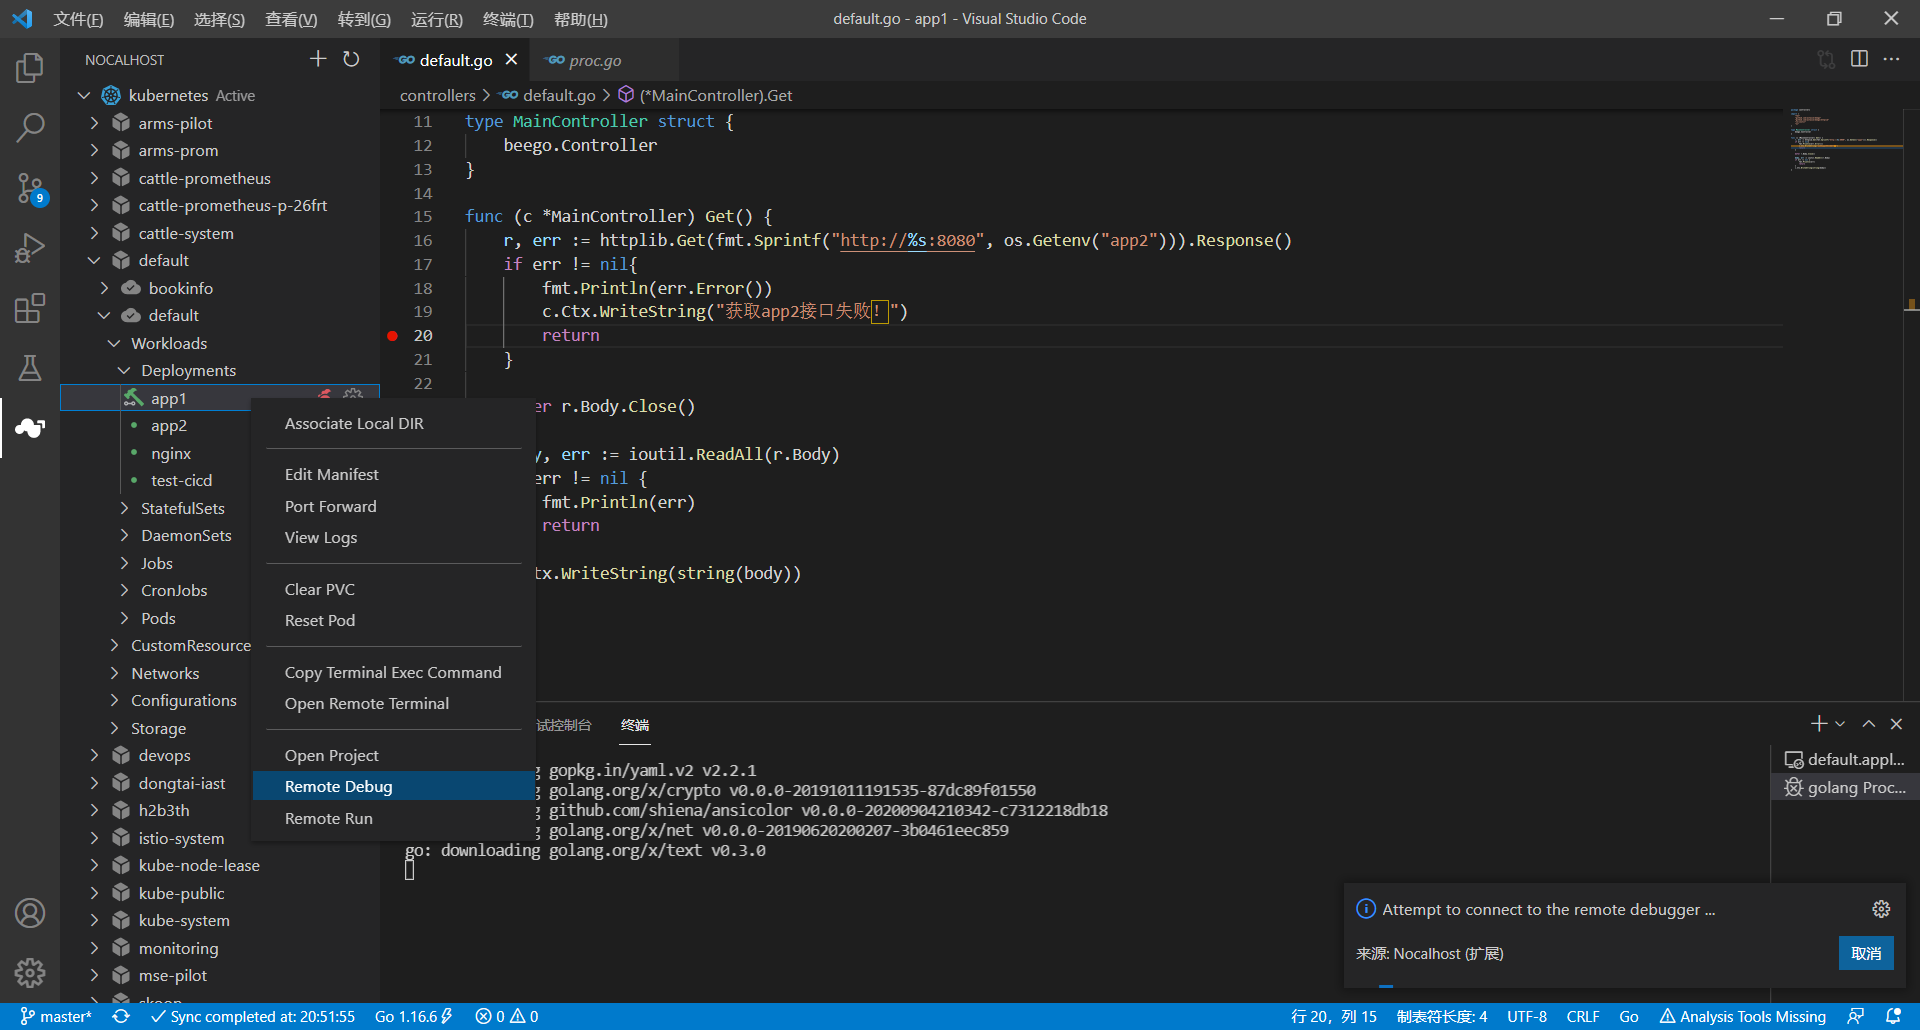
Task: Expand the cattle-prometheus namespace
Action: [94, 178]
